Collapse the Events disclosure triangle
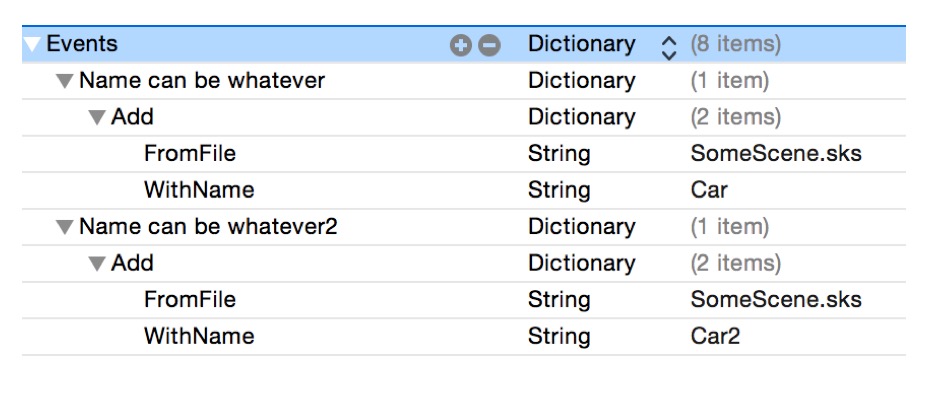 point(33,44)
